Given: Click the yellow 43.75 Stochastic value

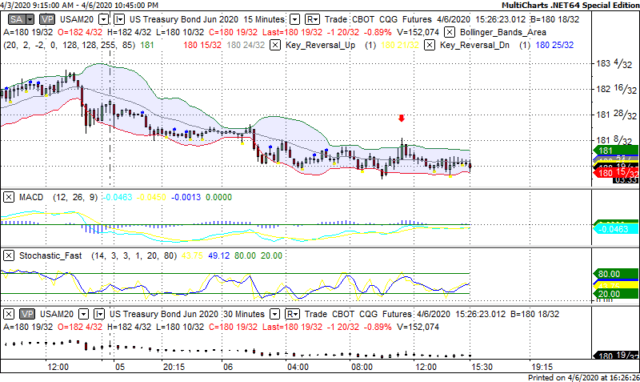Looking at the screenshot, I should [192, 256].
